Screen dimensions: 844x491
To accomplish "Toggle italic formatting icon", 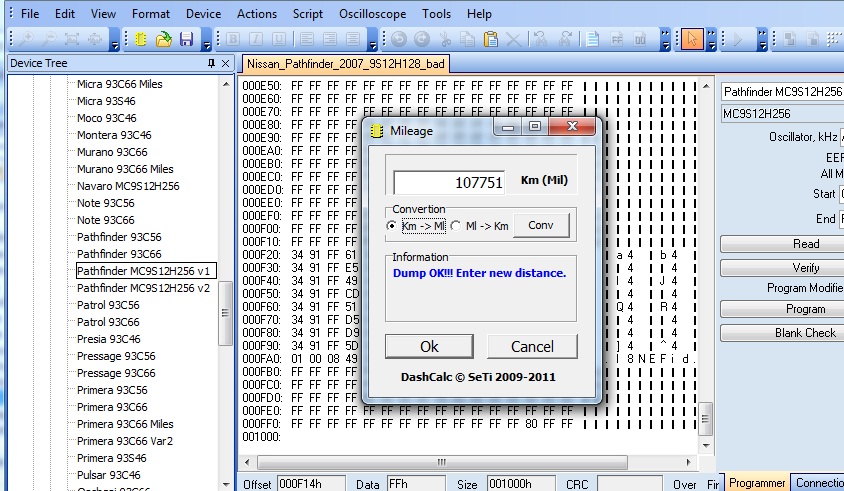I will [x=256, y=39].
